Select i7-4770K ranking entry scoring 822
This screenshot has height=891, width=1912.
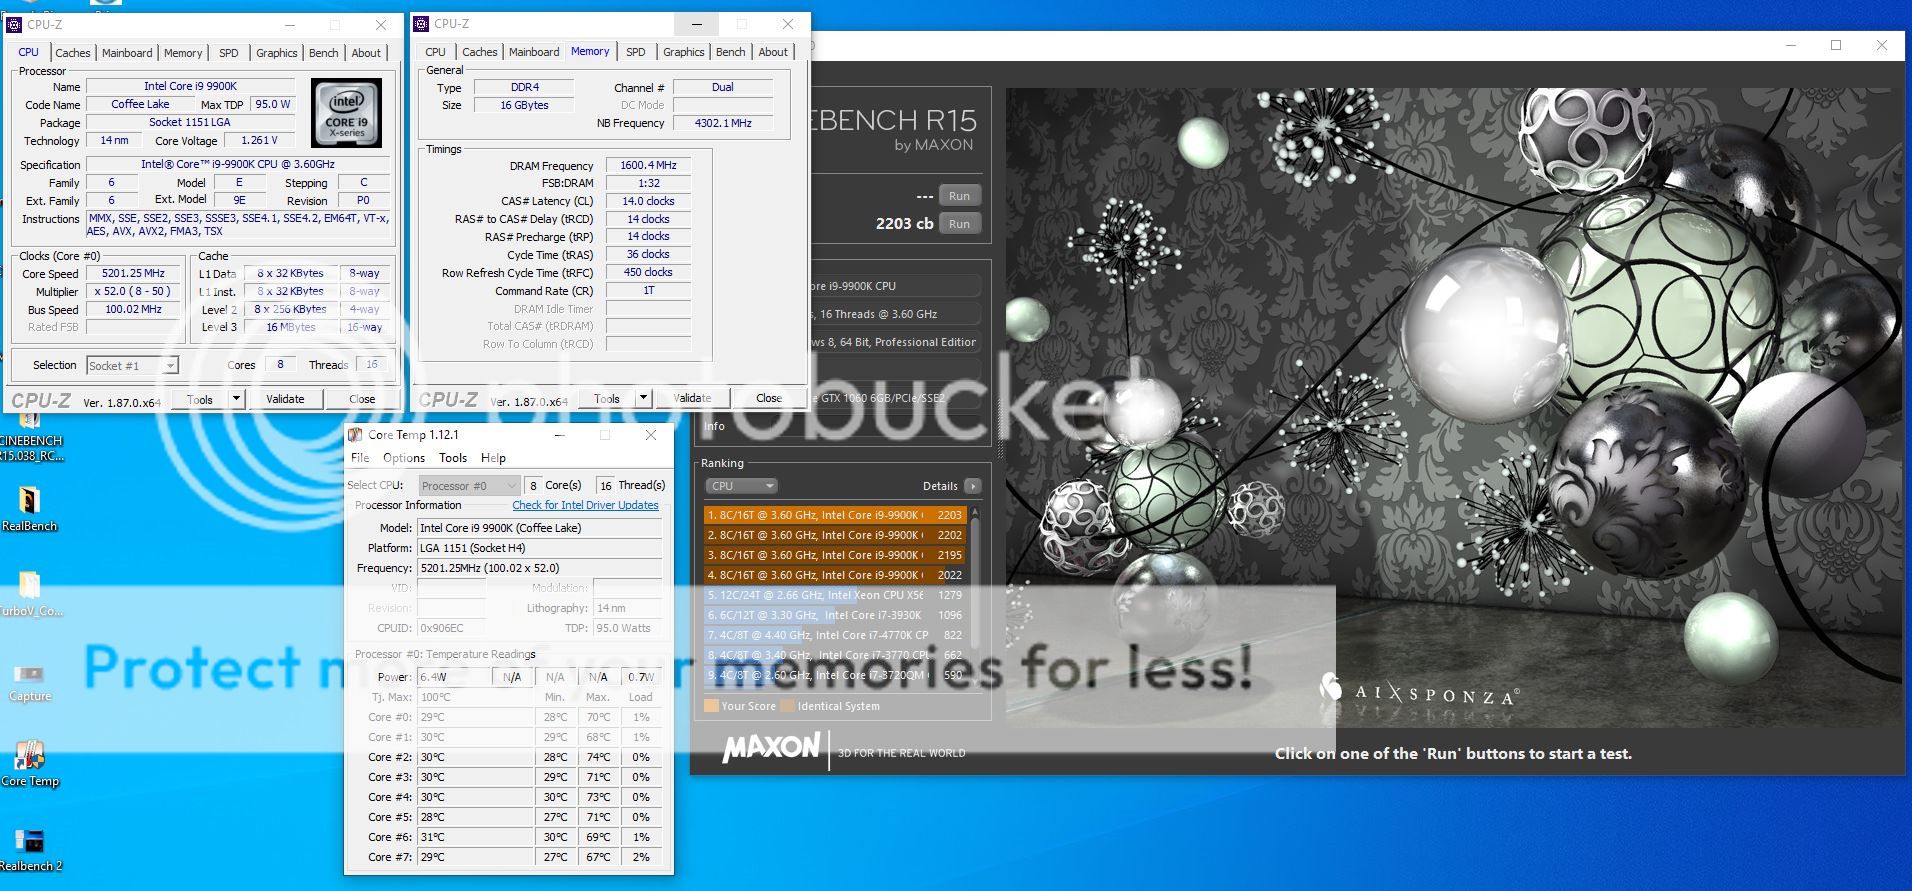tap(834, 635)
